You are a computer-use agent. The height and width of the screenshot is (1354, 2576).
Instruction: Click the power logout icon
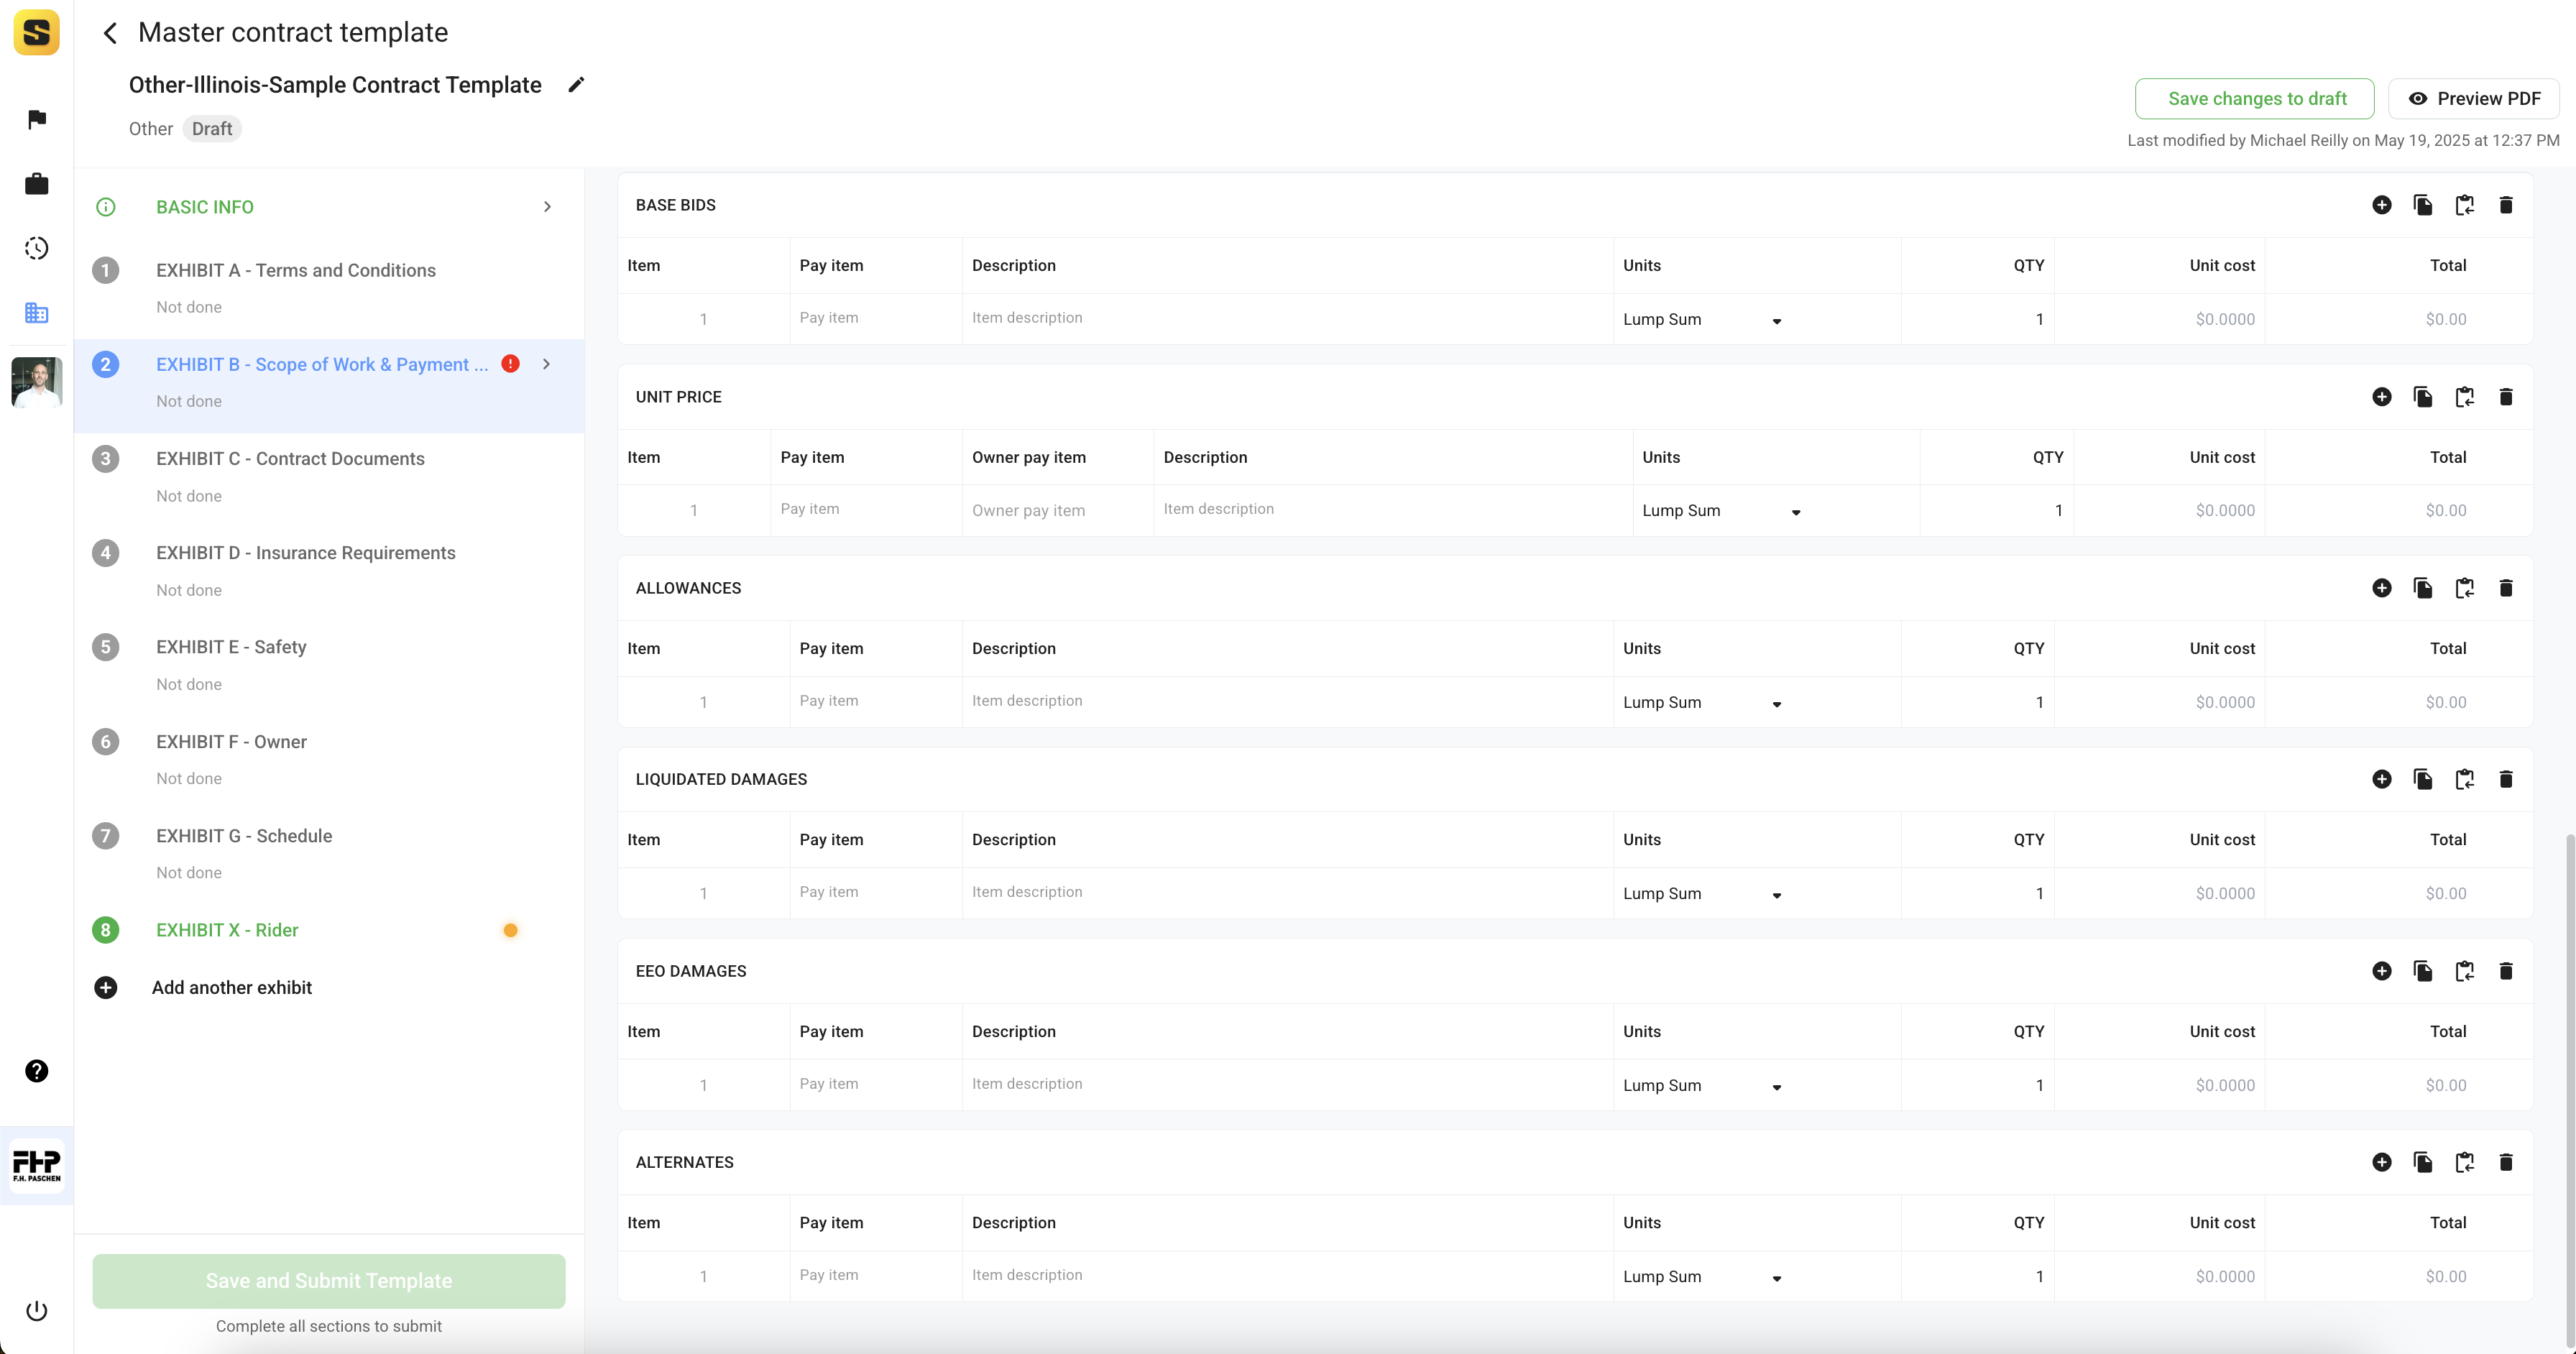37,1311
